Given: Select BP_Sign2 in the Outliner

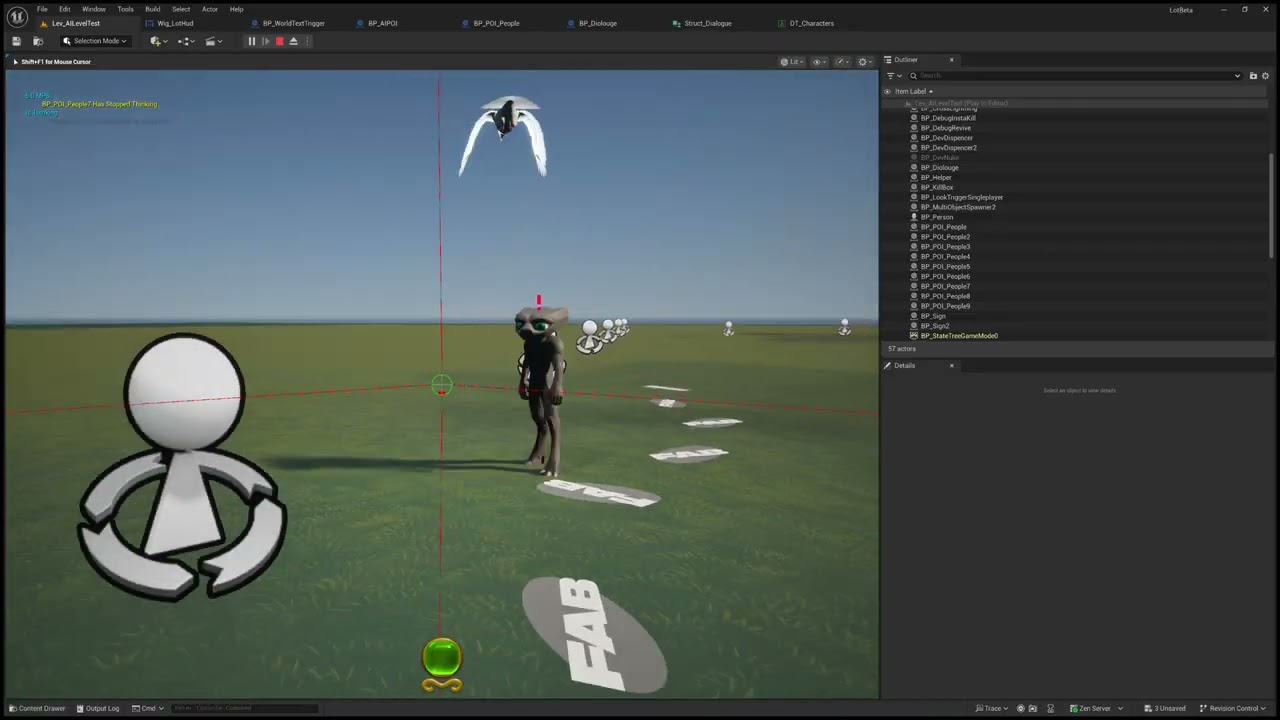Looking at the screenshot, I should pos(935,326).
